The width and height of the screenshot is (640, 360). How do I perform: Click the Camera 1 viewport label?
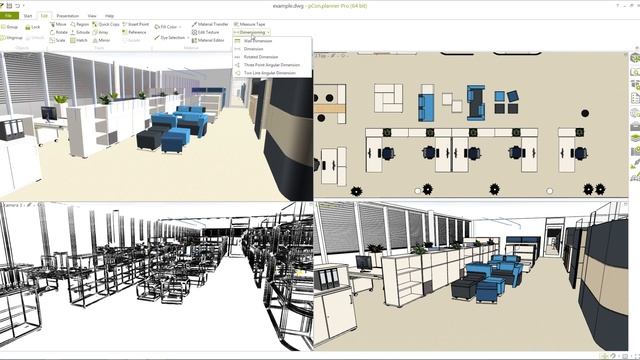(x=11, y=205)
